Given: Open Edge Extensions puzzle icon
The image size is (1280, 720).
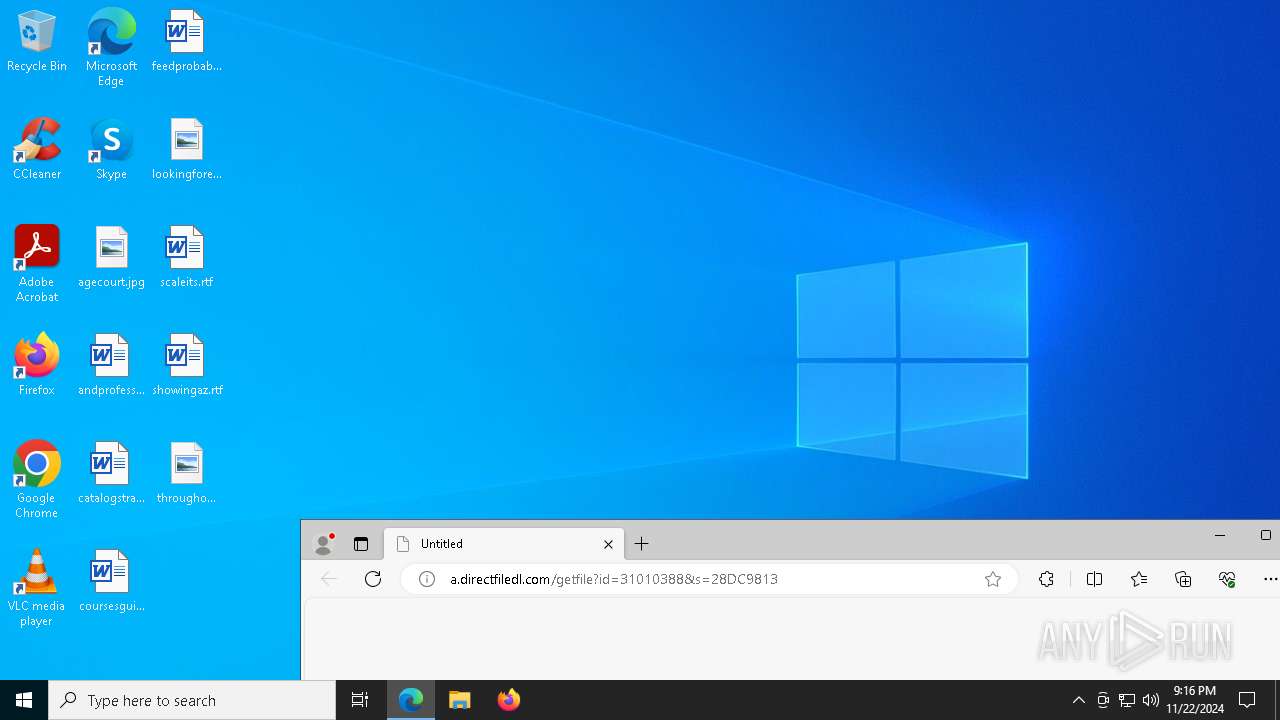Looking at the screenshot, I should pos(1046,579).
